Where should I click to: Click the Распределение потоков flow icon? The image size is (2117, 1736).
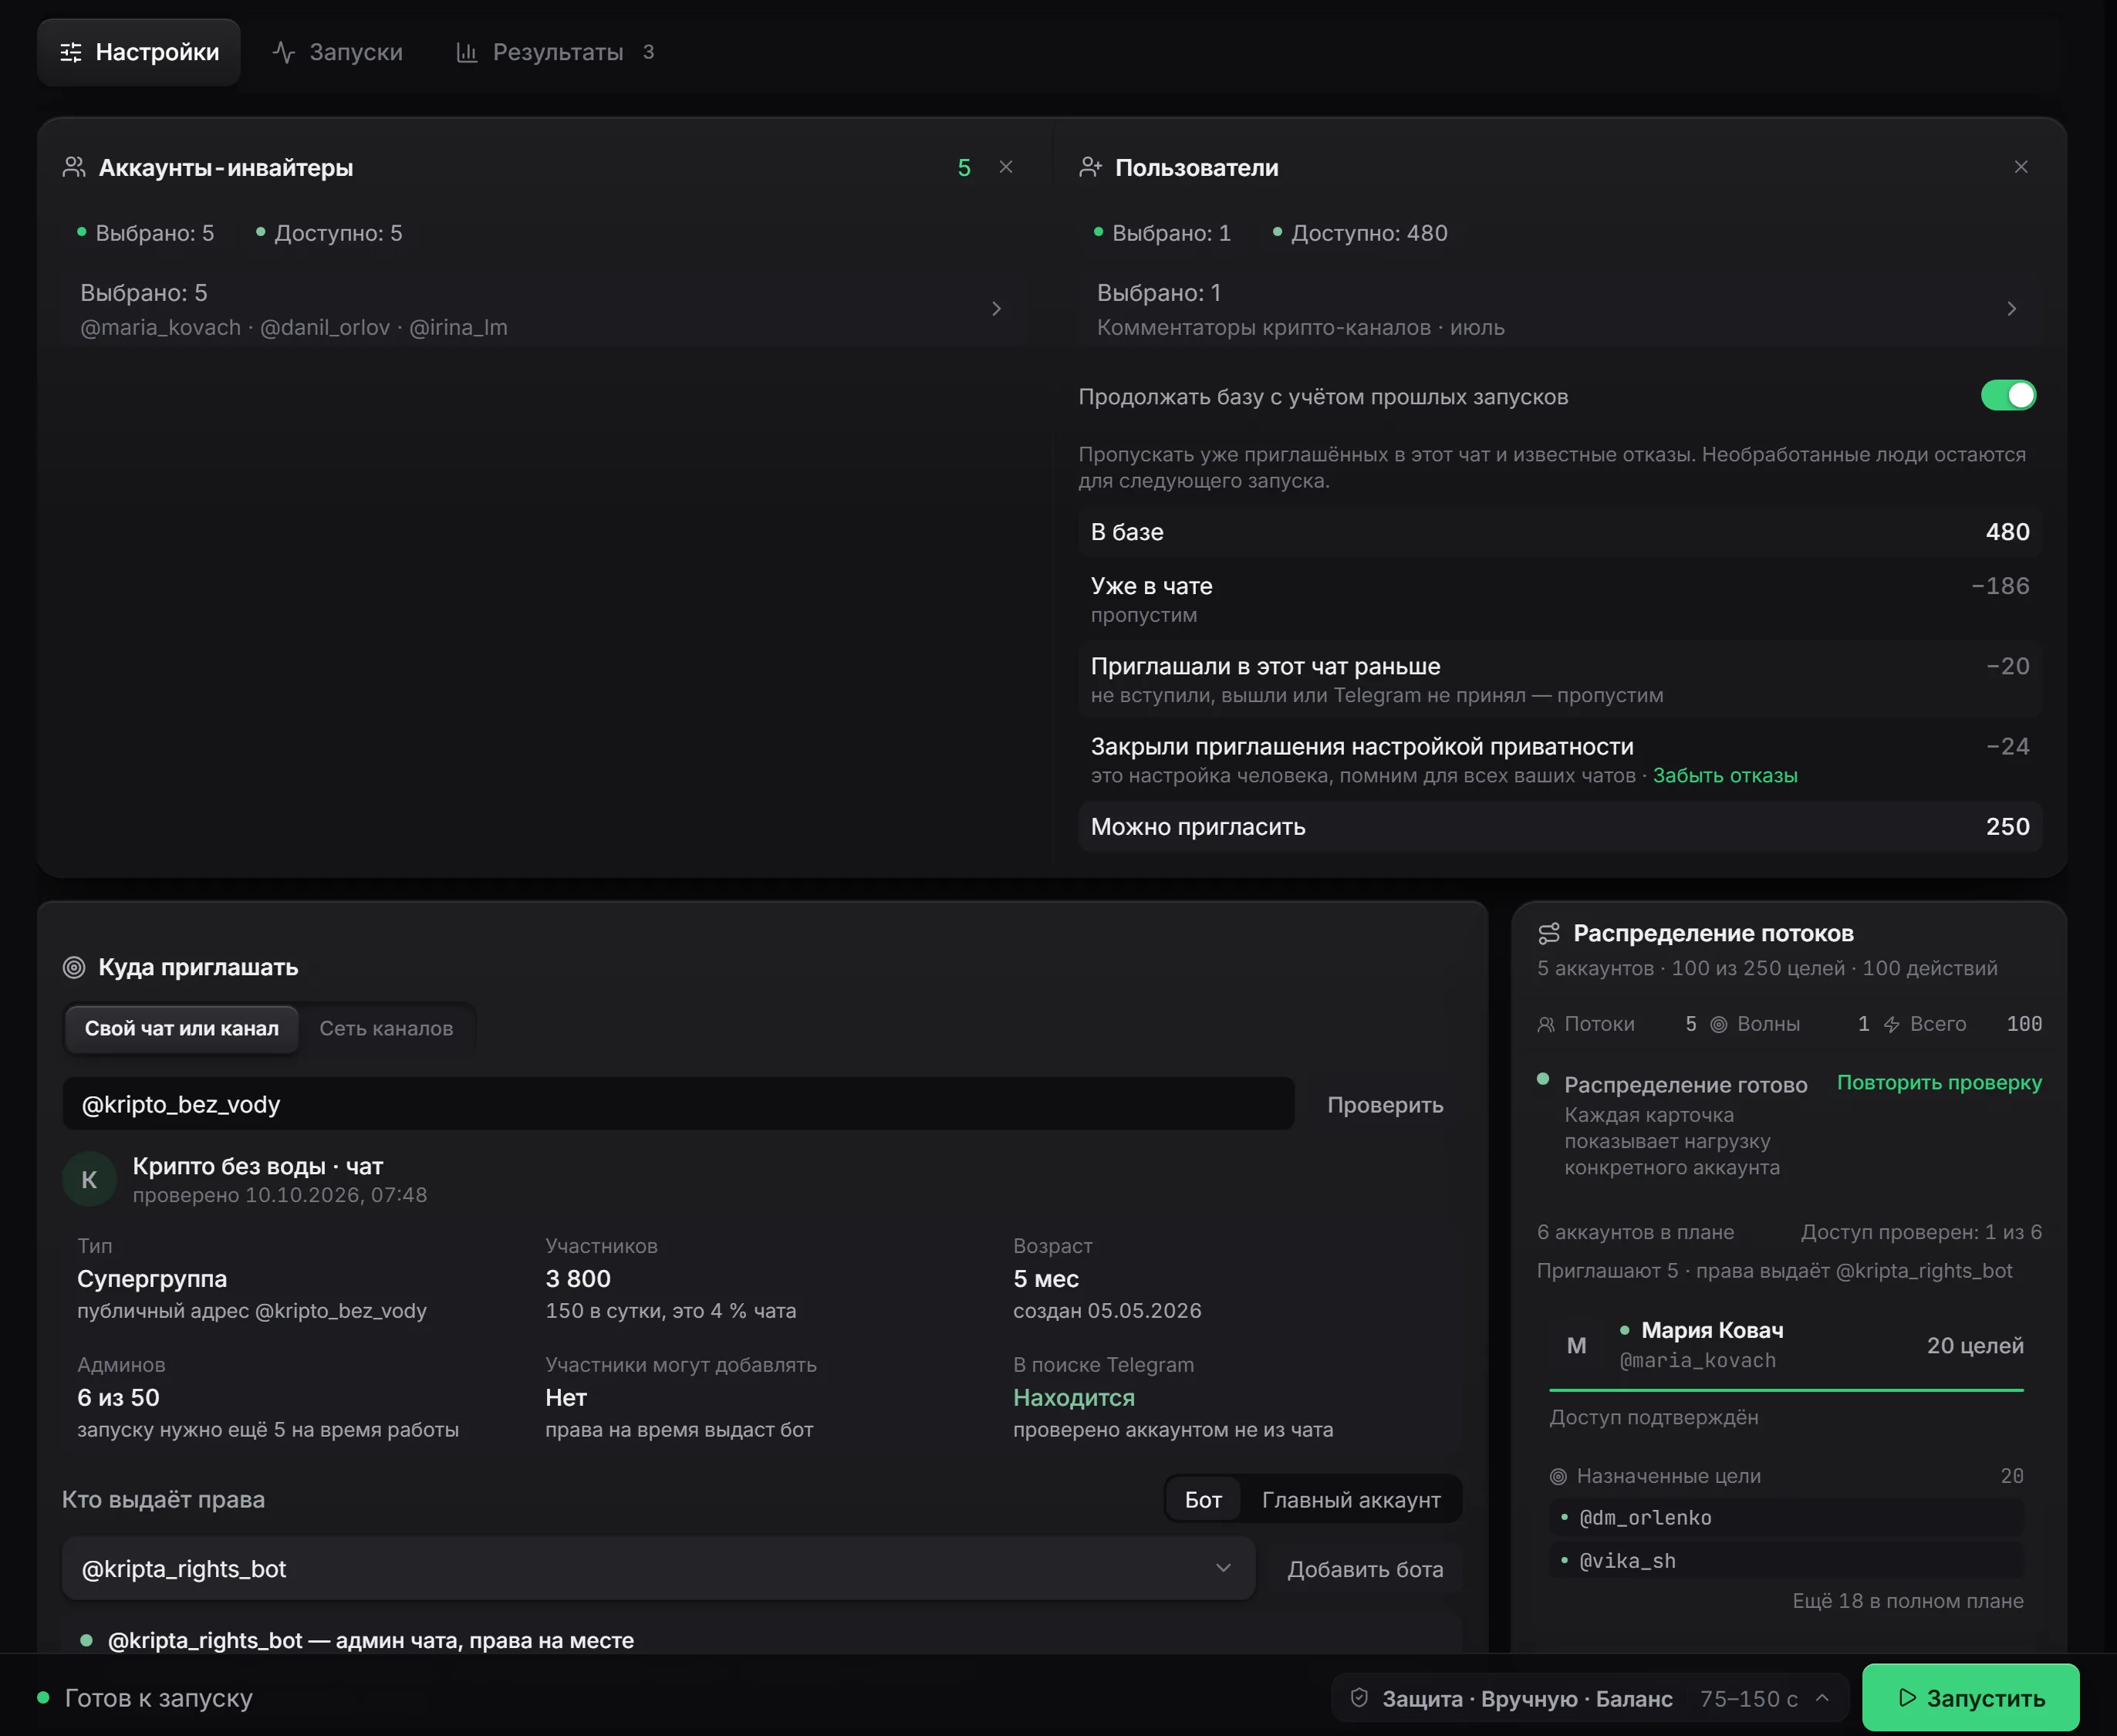[x=1549, y=933]
